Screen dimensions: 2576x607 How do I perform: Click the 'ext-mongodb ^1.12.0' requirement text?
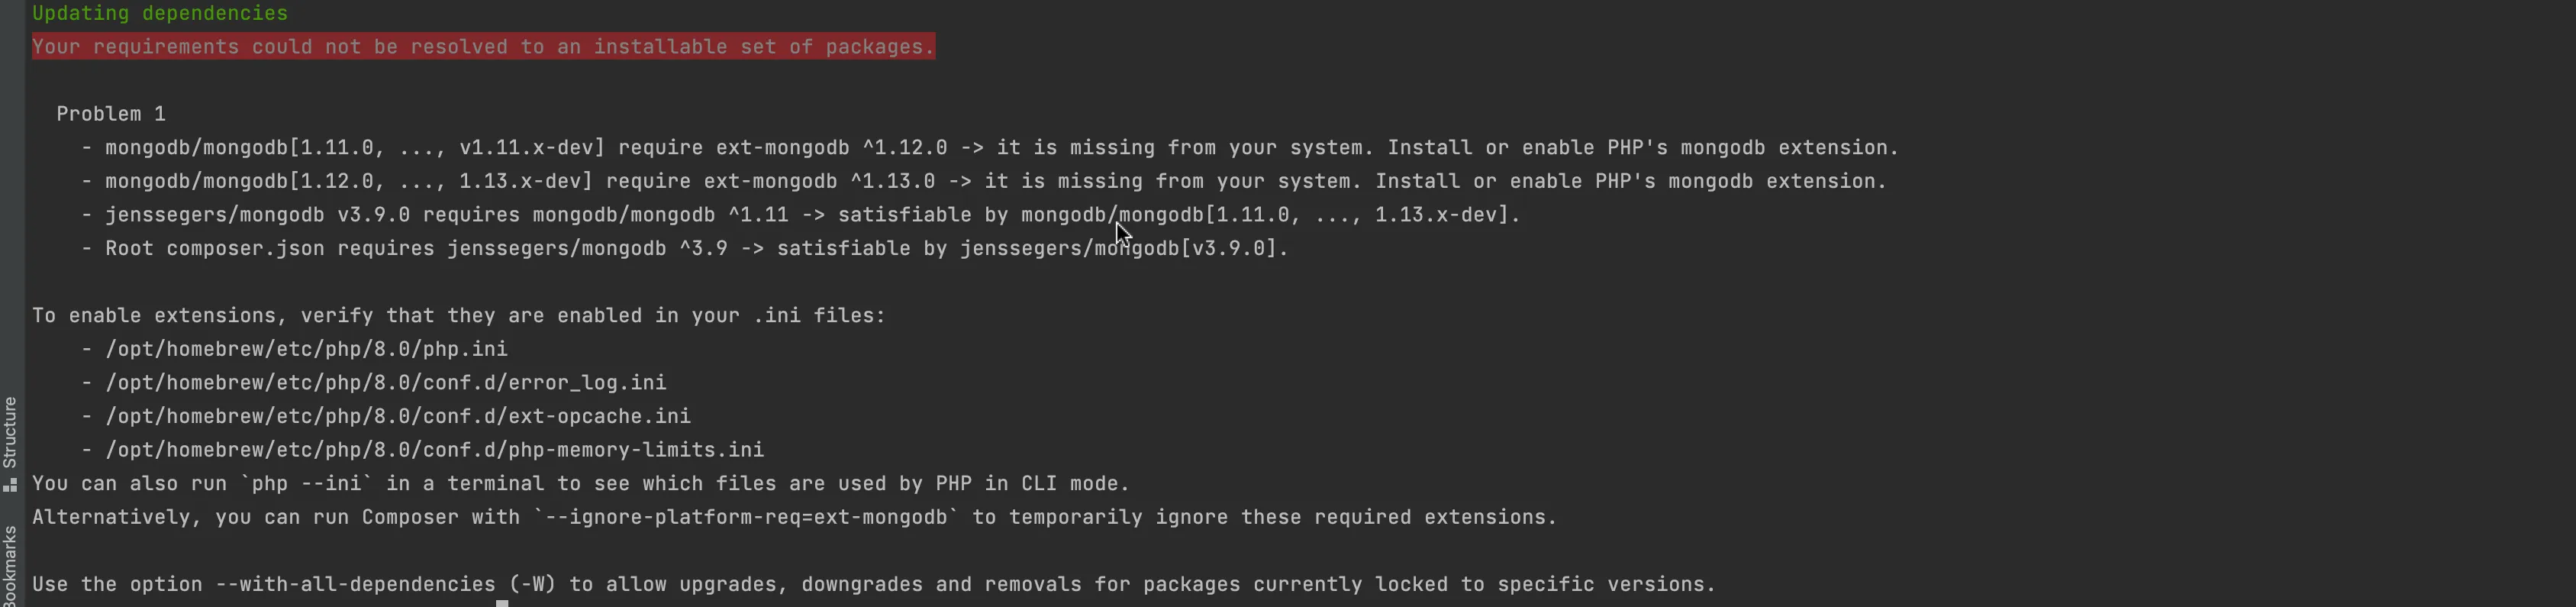click(831, 148)
